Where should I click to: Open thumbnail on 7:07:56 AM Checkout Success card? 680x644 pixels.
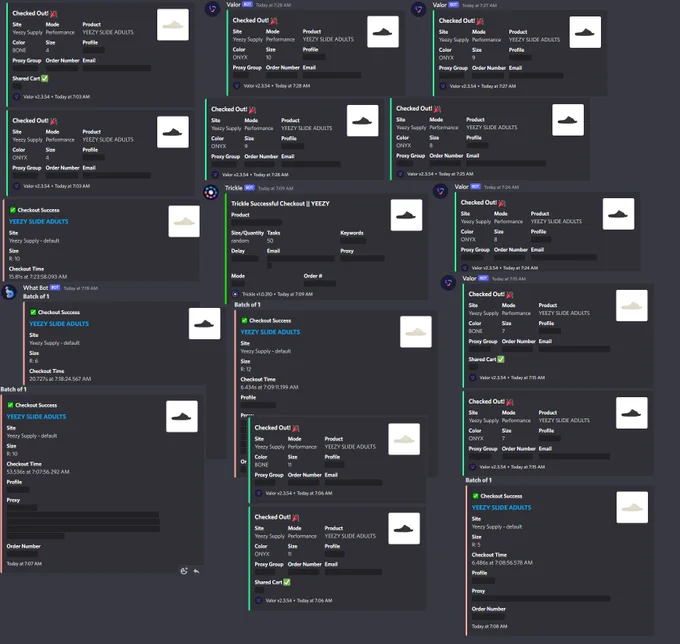[182, 416]
